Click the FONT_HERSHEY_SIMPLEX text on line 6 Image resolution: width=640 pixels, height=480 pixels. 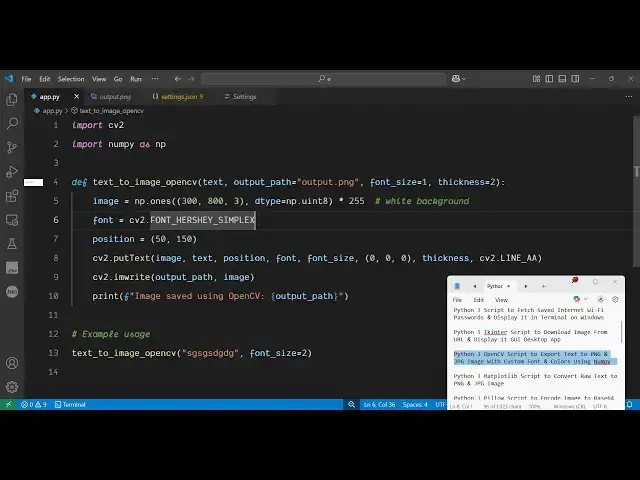(x=202, y=220)
